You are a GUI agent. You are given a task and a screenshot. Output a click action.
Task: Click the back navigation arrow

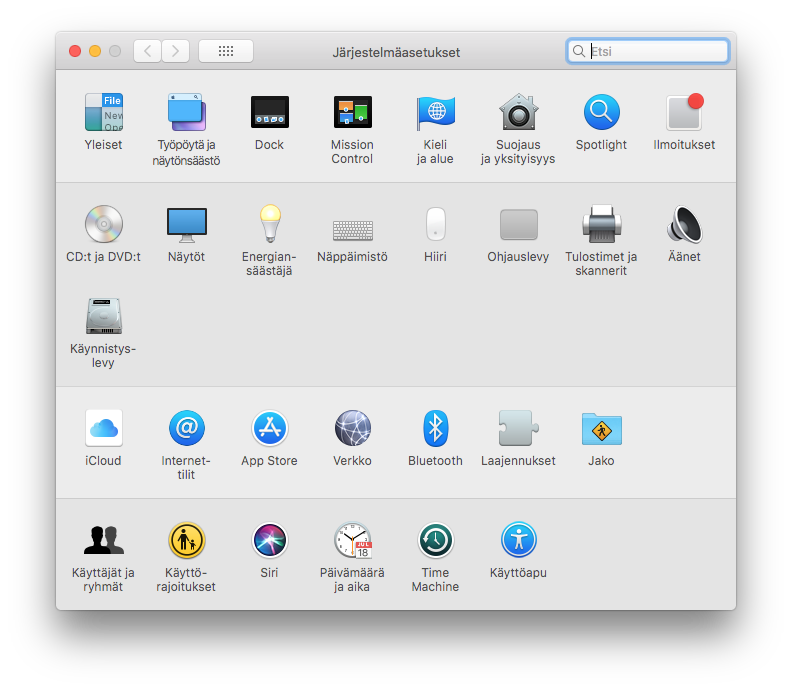pyautogui.click(x=147, y=51)
